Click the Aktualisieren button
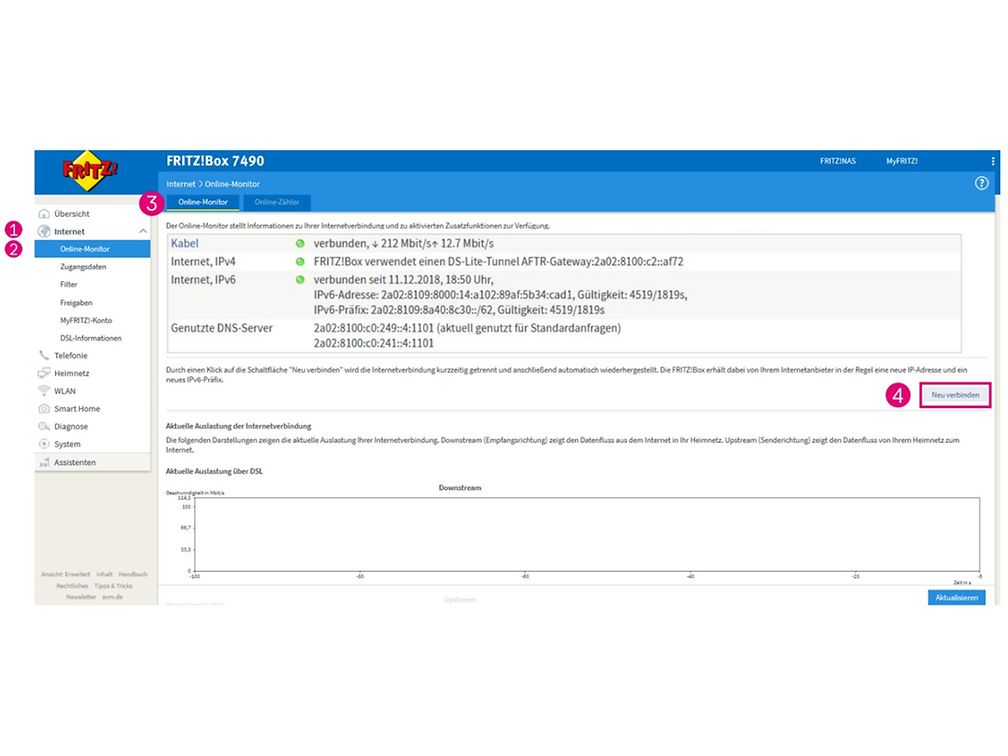This screenshot has height=756, width=1008. click(x=957, y=596)
